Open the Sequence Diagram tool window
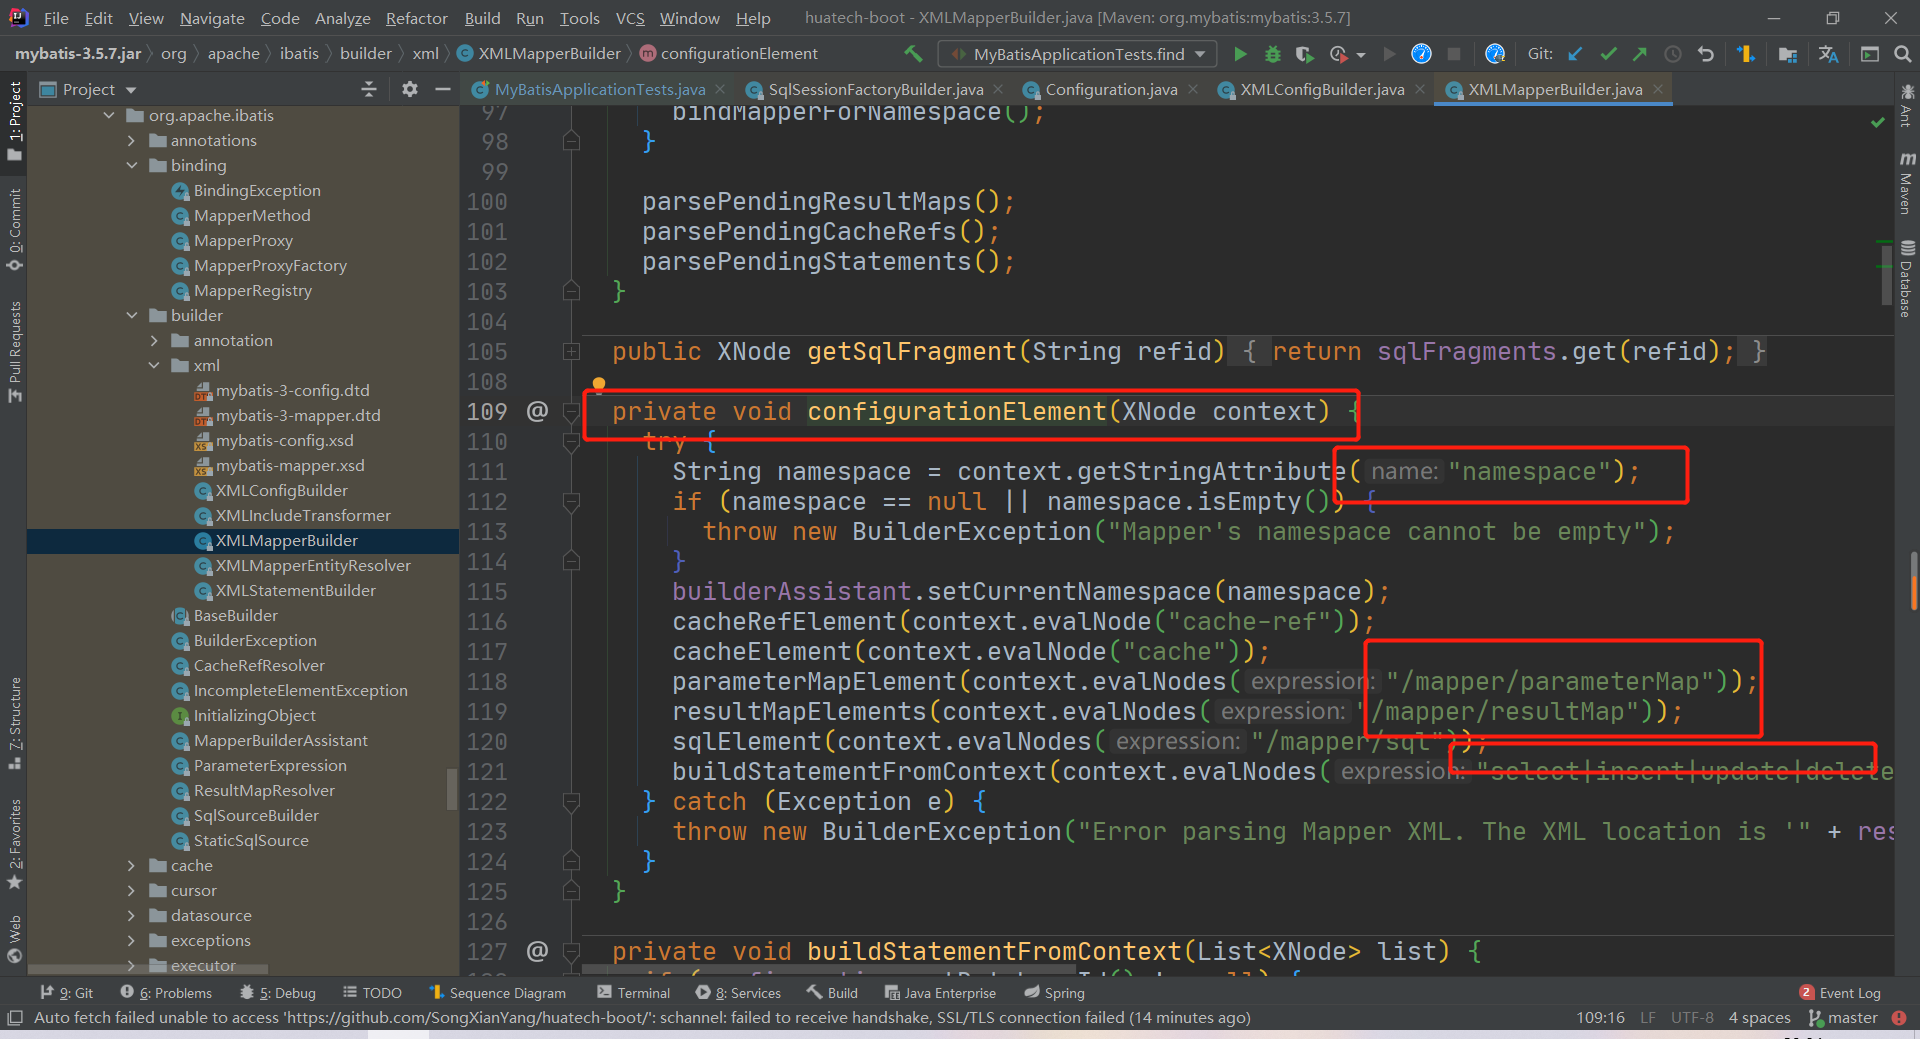 (497, 993)
